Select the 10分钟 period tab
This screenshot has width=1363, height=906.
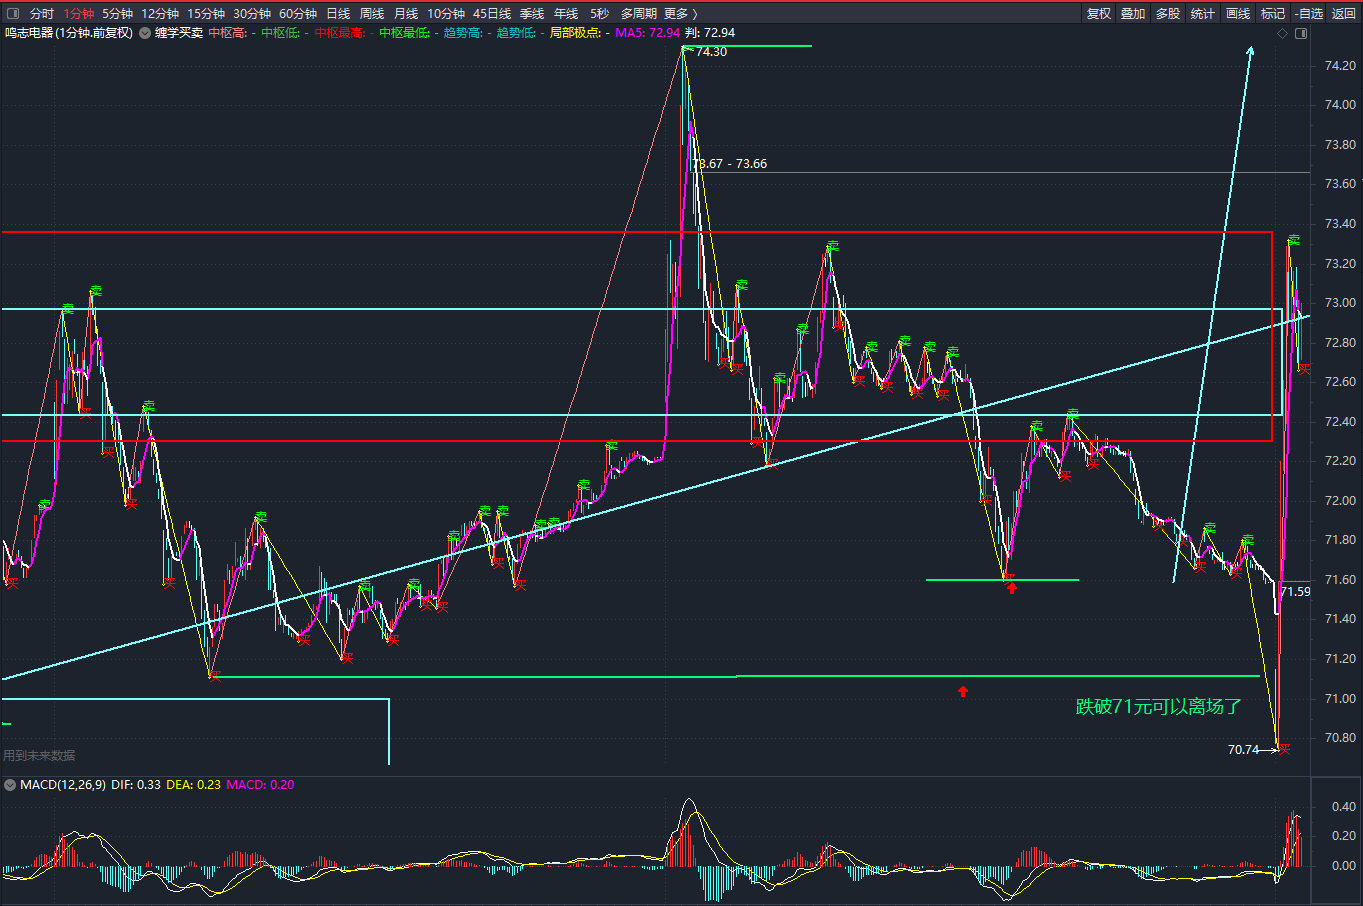tap(446, 13)
